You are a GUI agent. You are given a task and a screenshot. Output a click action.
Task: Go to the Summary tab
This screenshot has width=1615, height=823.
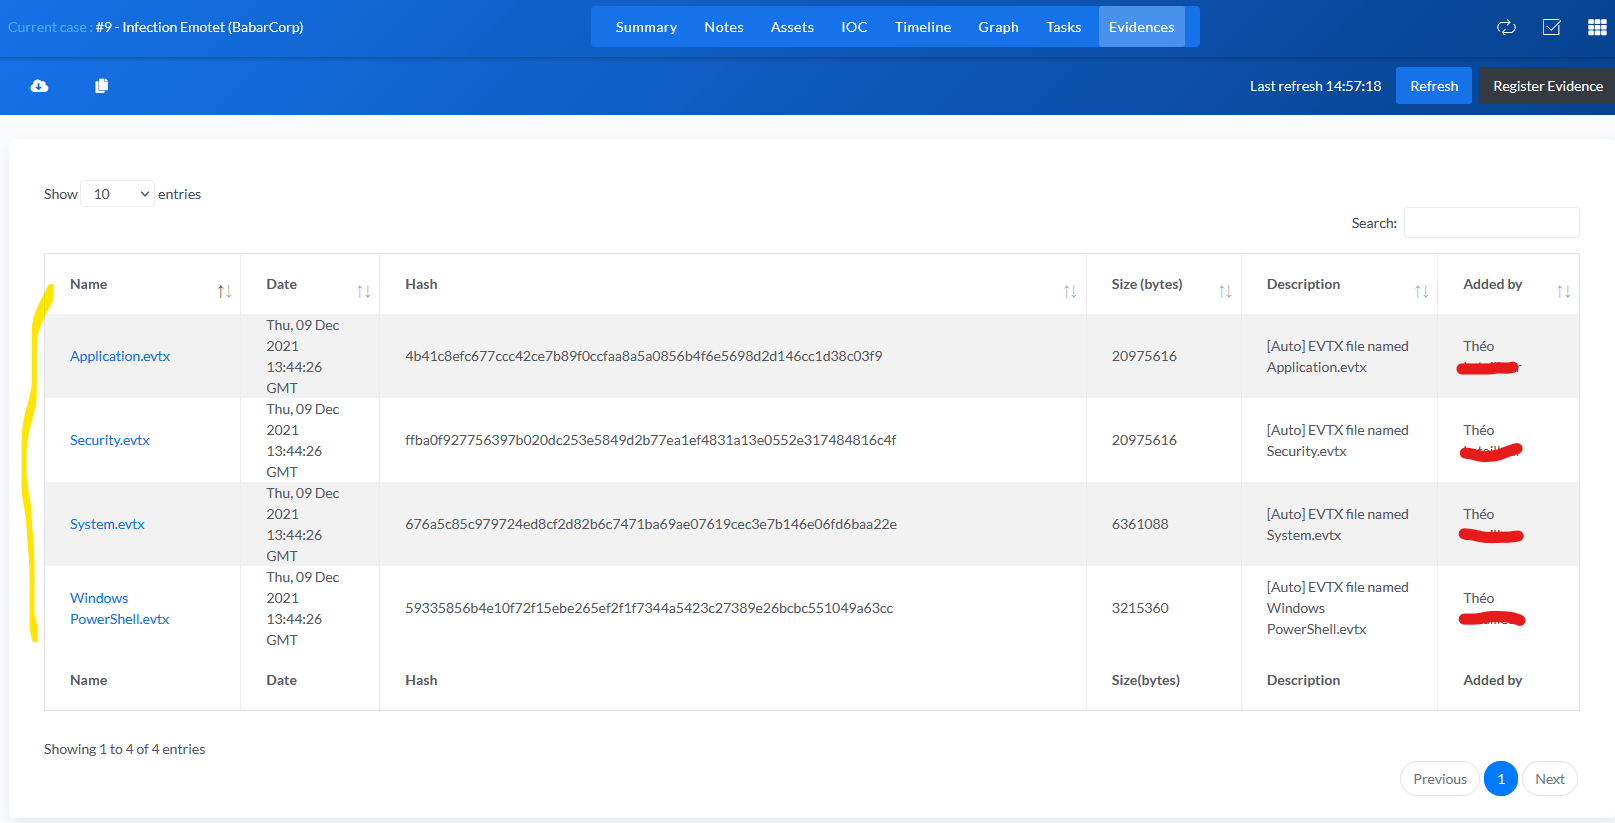(x=646, y=27)
